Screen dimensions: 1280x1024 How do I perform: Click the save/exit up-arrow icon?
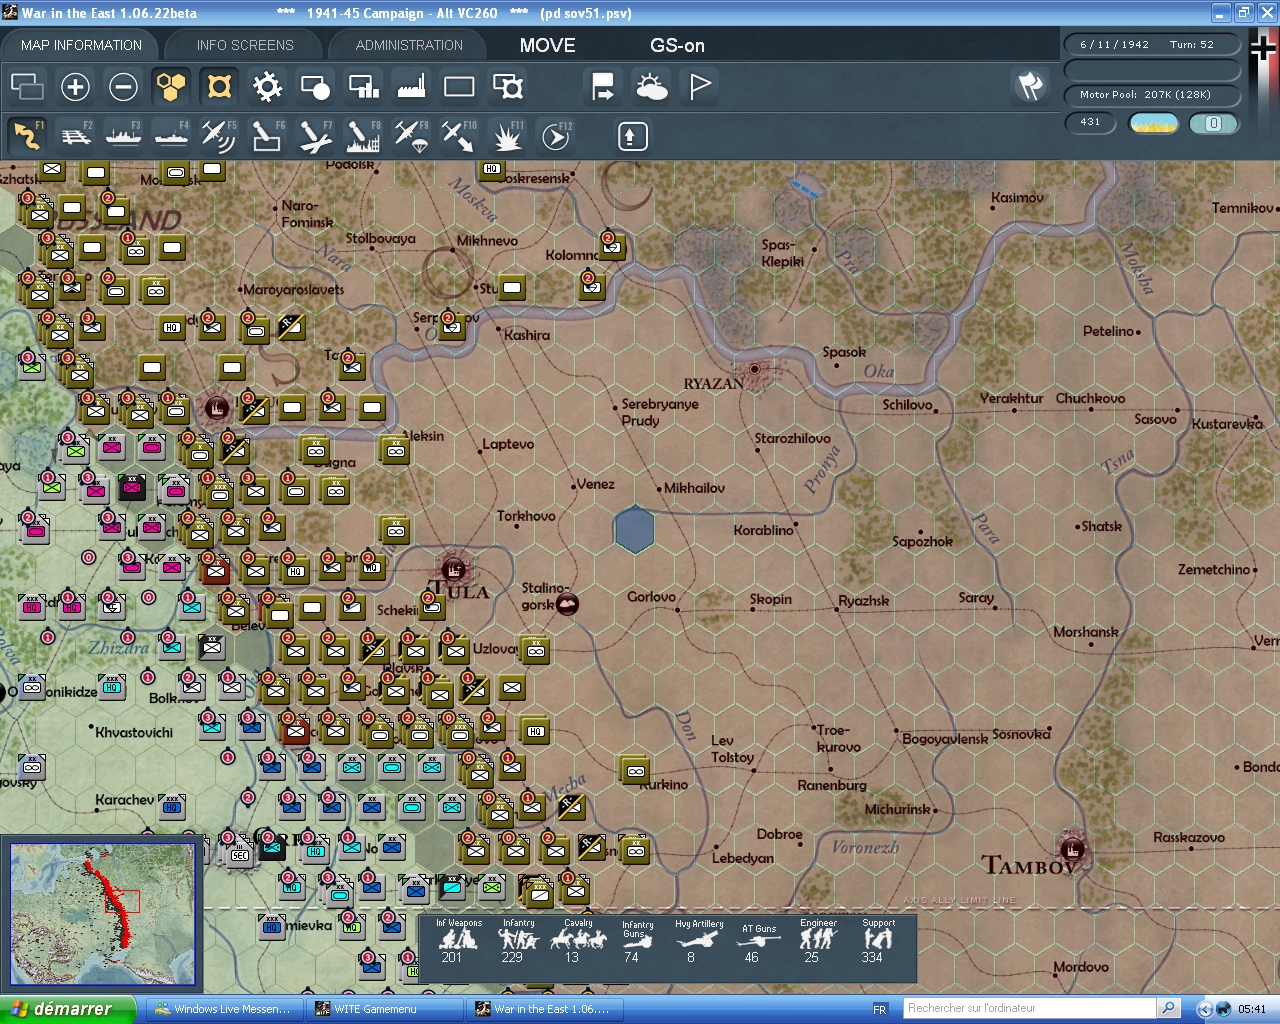(631, 135)
